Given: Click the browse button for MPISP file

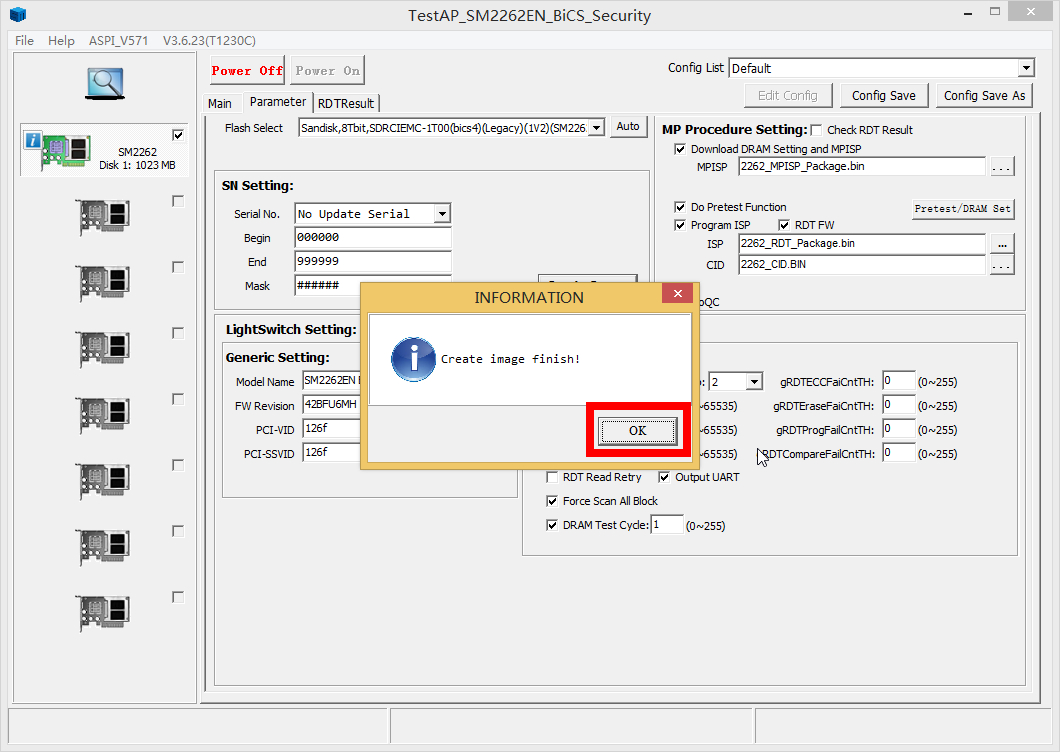Looking at the screenshot, I should pos(1002,167).
